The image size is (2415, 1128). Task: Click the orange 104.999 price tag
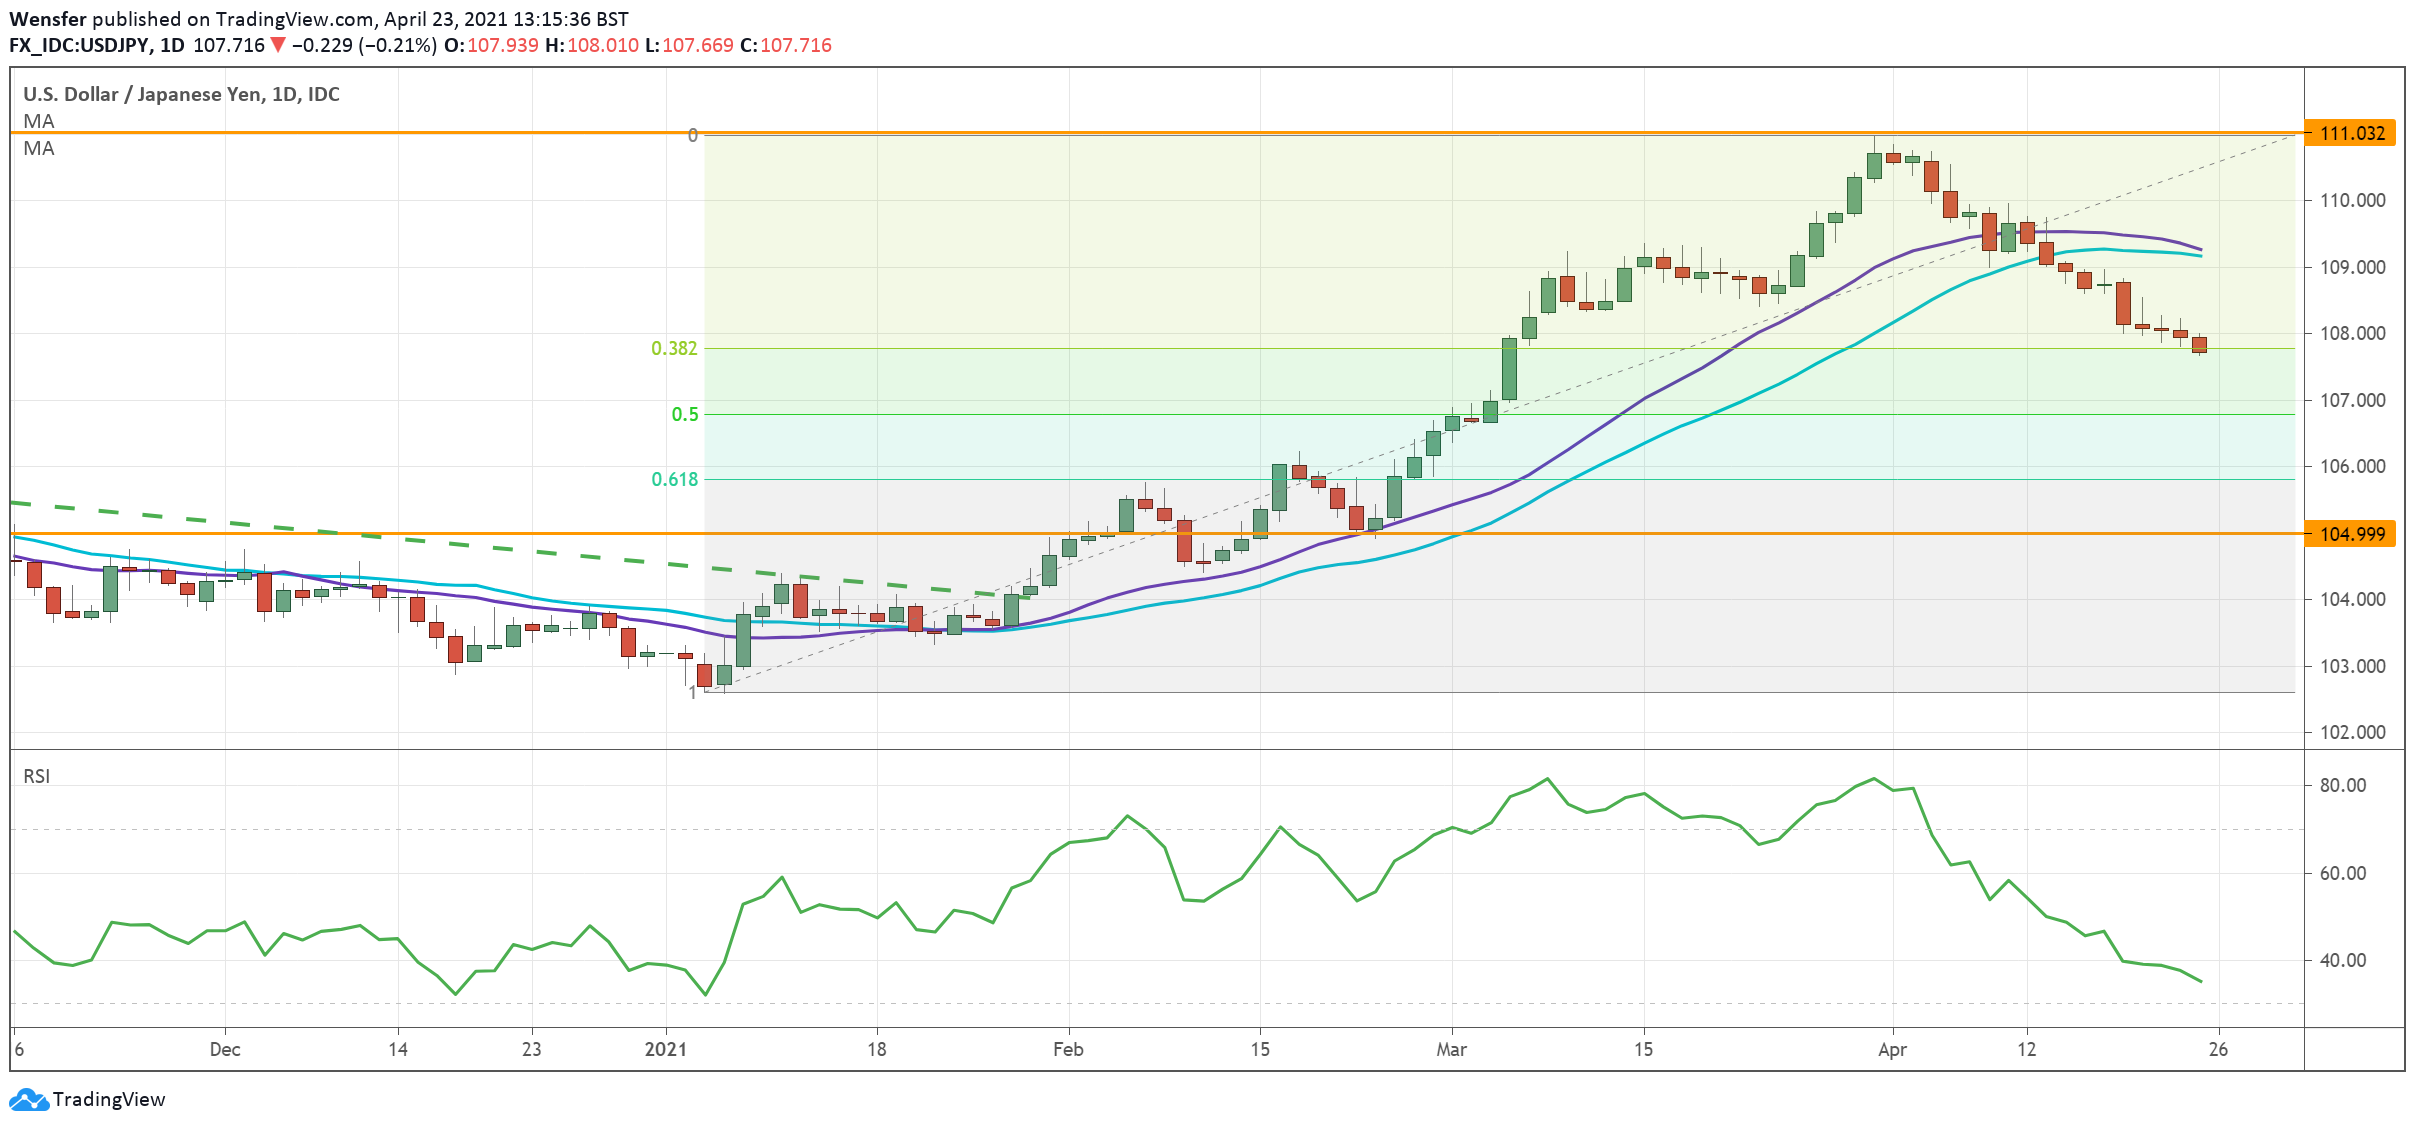click(x=2350, y=534)
